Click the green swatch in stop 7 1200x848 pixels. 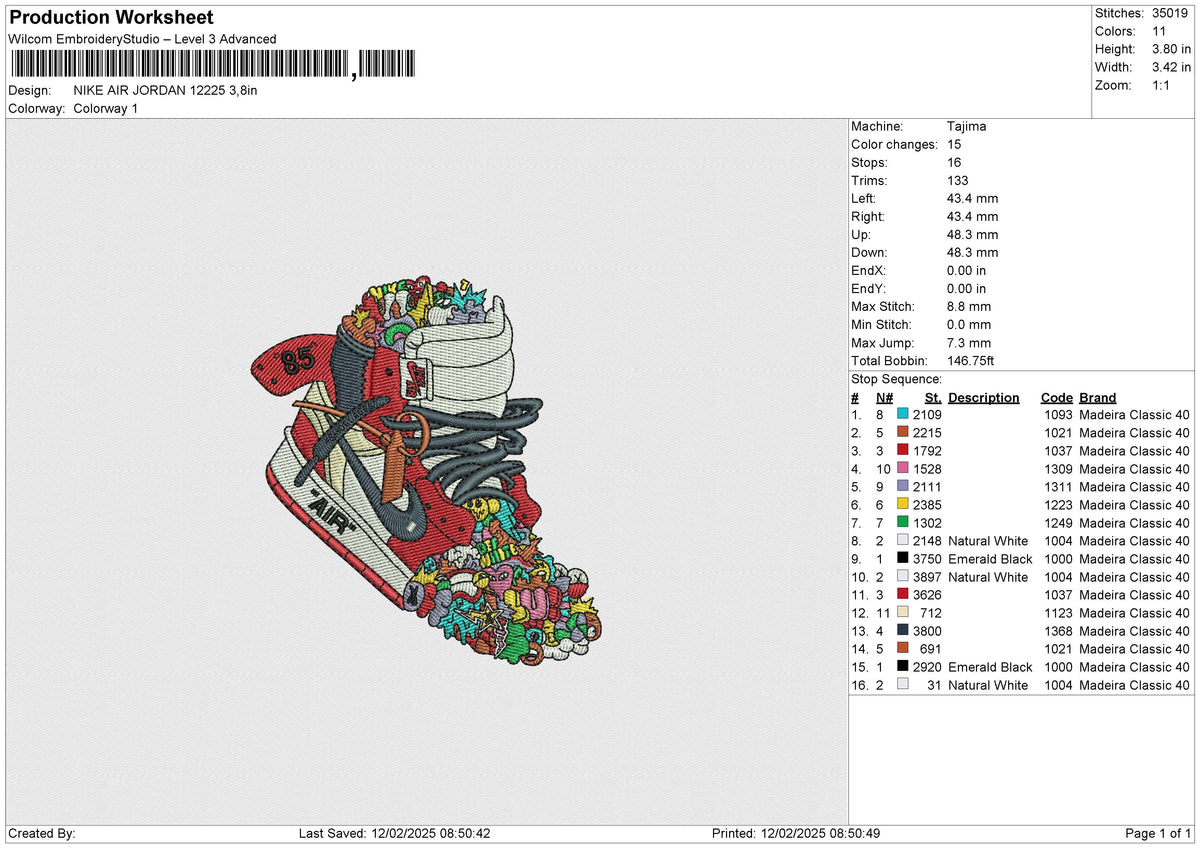coord(903,523)
